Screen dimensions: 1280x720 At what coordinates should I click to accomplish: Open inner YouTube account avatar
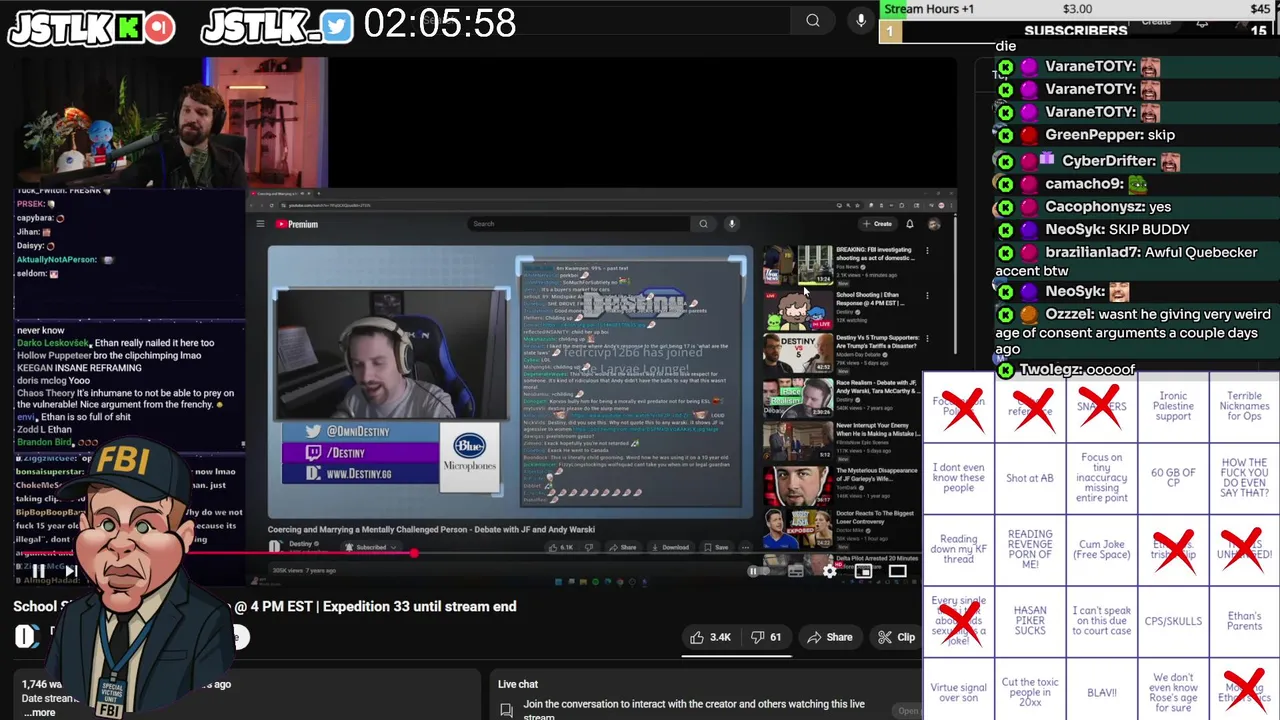934,224
